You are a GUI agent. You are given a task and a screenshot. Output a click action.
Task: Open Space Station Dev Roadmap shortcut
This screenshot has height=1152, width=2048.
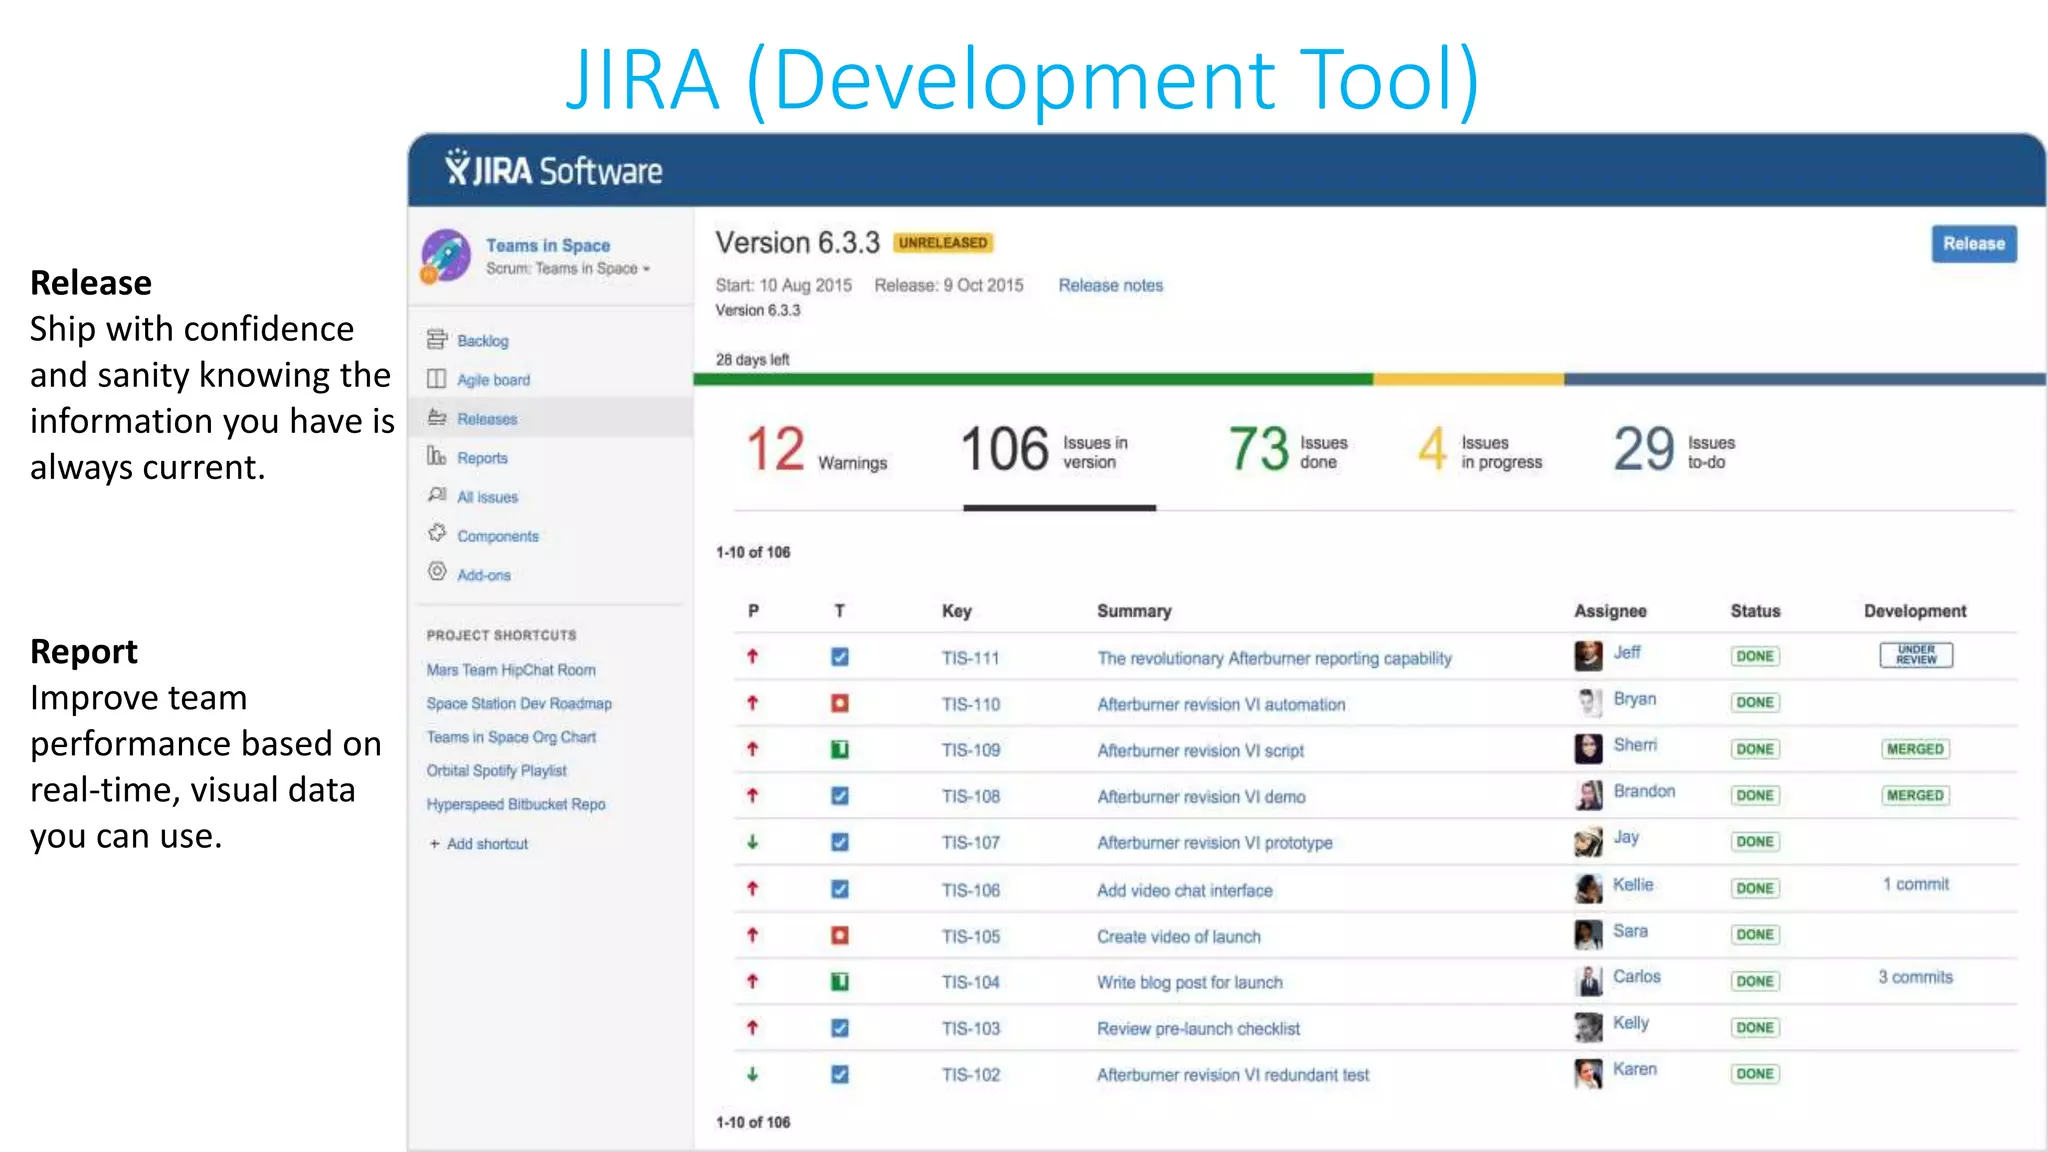point(519,703)
